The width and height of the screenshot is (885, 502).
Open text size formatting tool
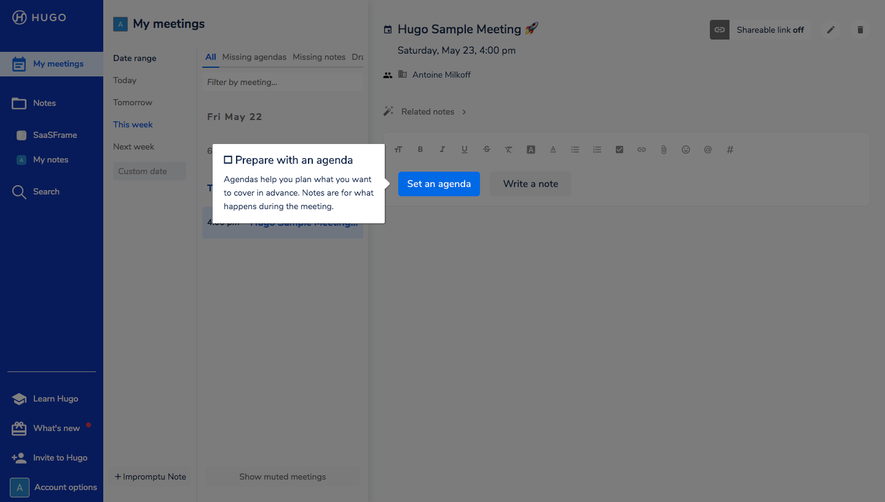coord(398,150)
